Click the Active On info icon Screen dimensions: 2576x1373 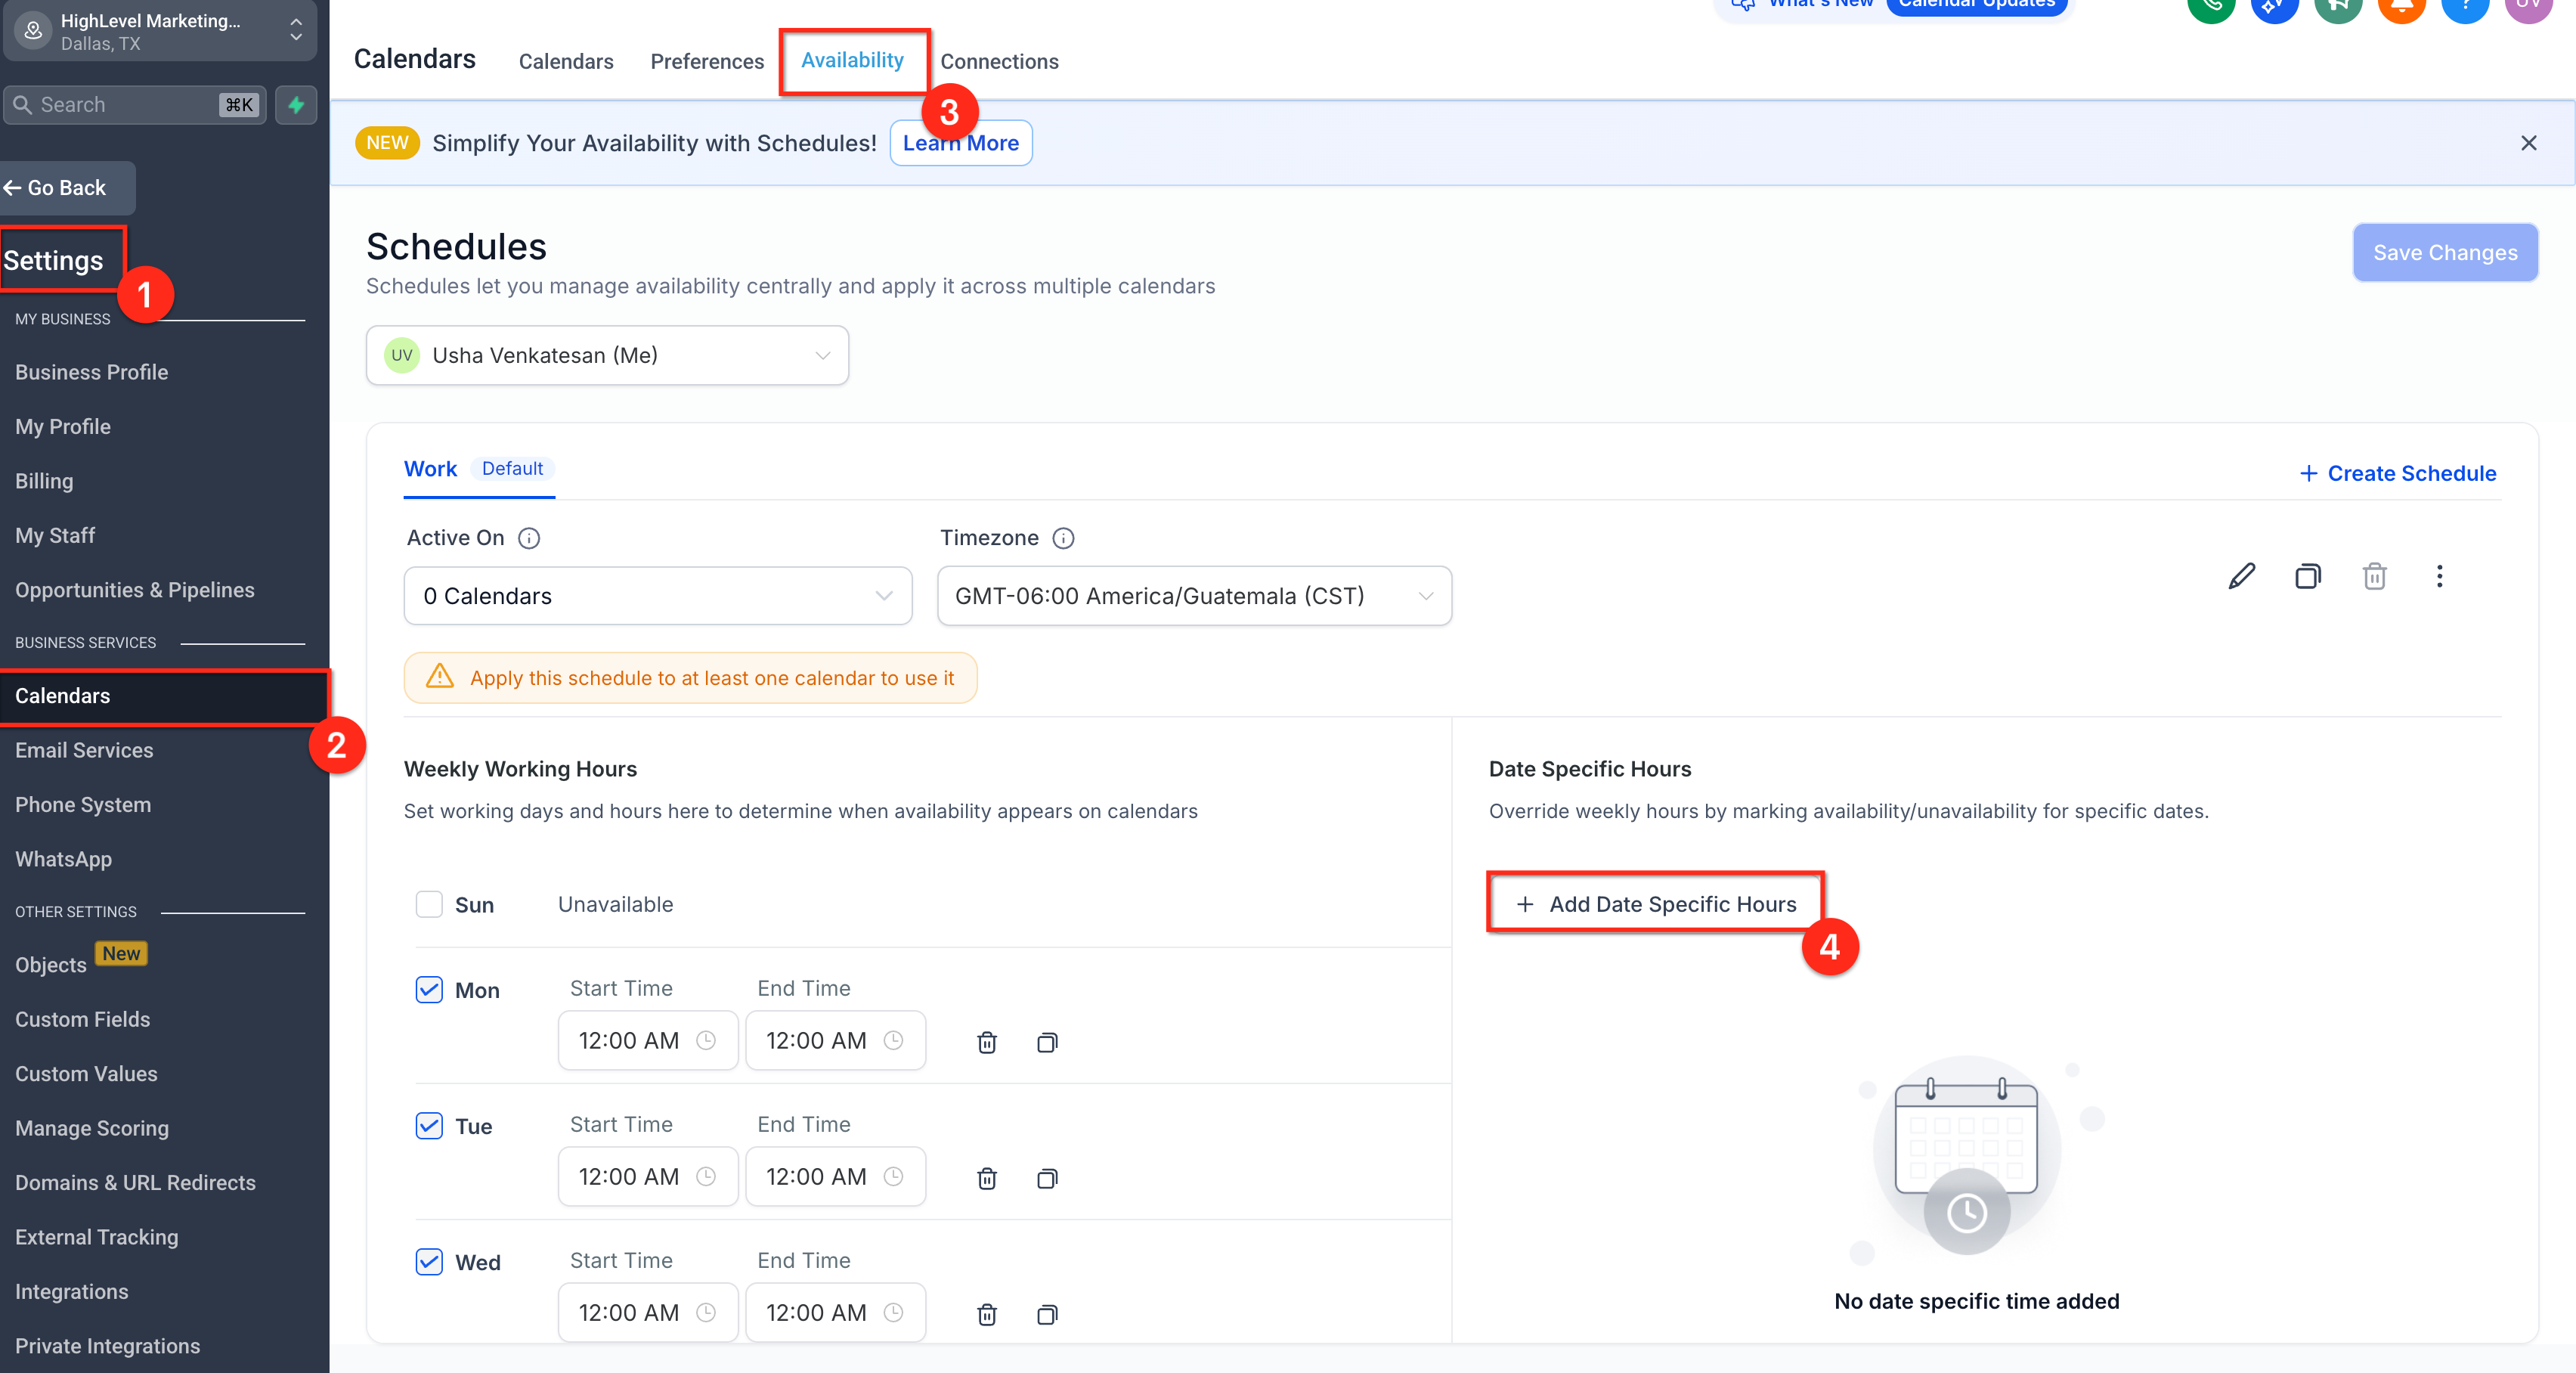pyautogui.click(x=529, y=538)
